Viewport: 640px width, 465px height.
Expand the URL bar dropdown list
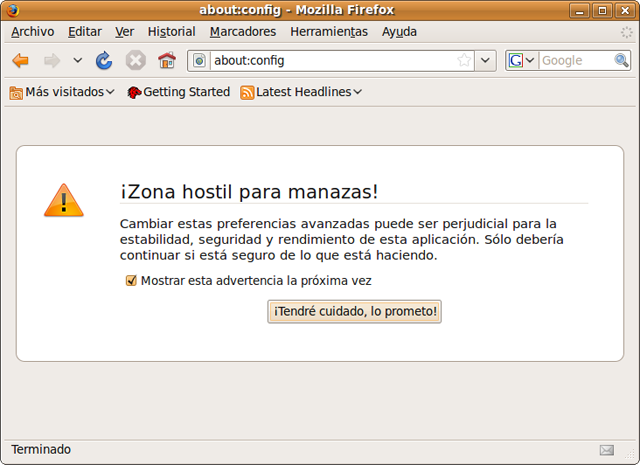click(x=486, y=61)
